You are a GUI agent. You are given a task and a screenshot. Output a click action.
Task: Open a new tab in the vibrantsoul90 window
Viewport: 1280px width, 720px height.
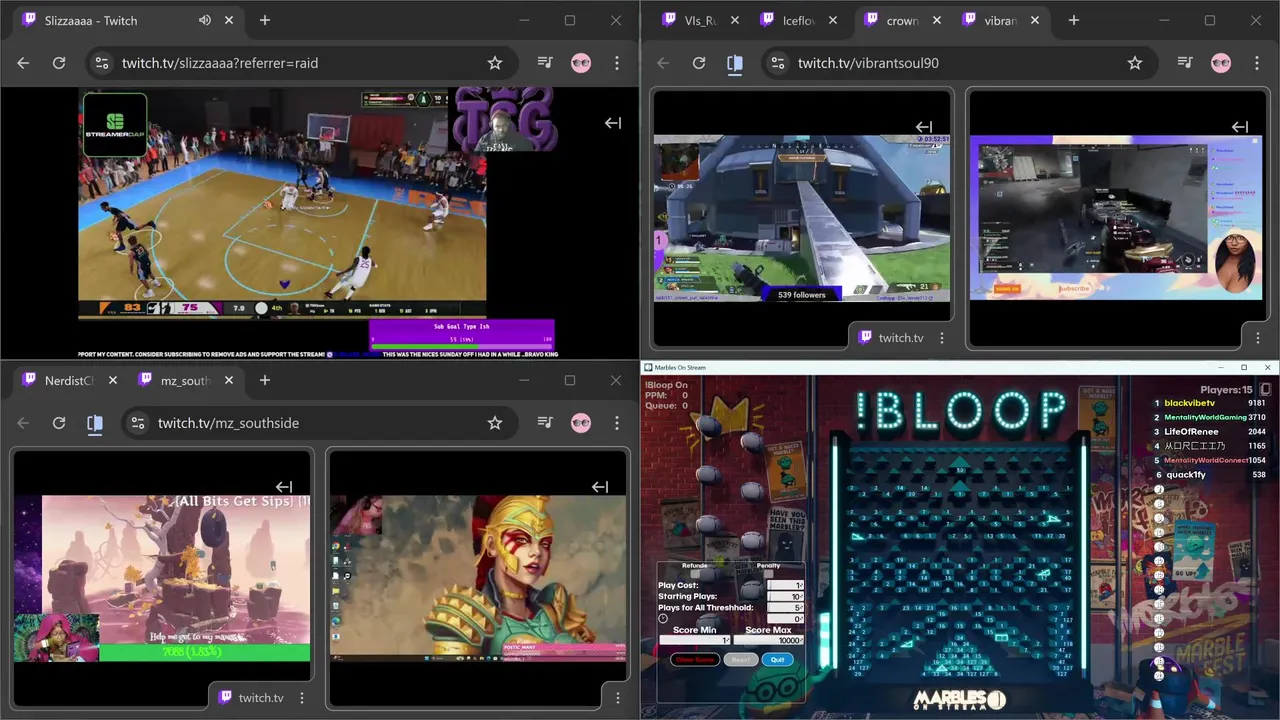pos(1073,20)
